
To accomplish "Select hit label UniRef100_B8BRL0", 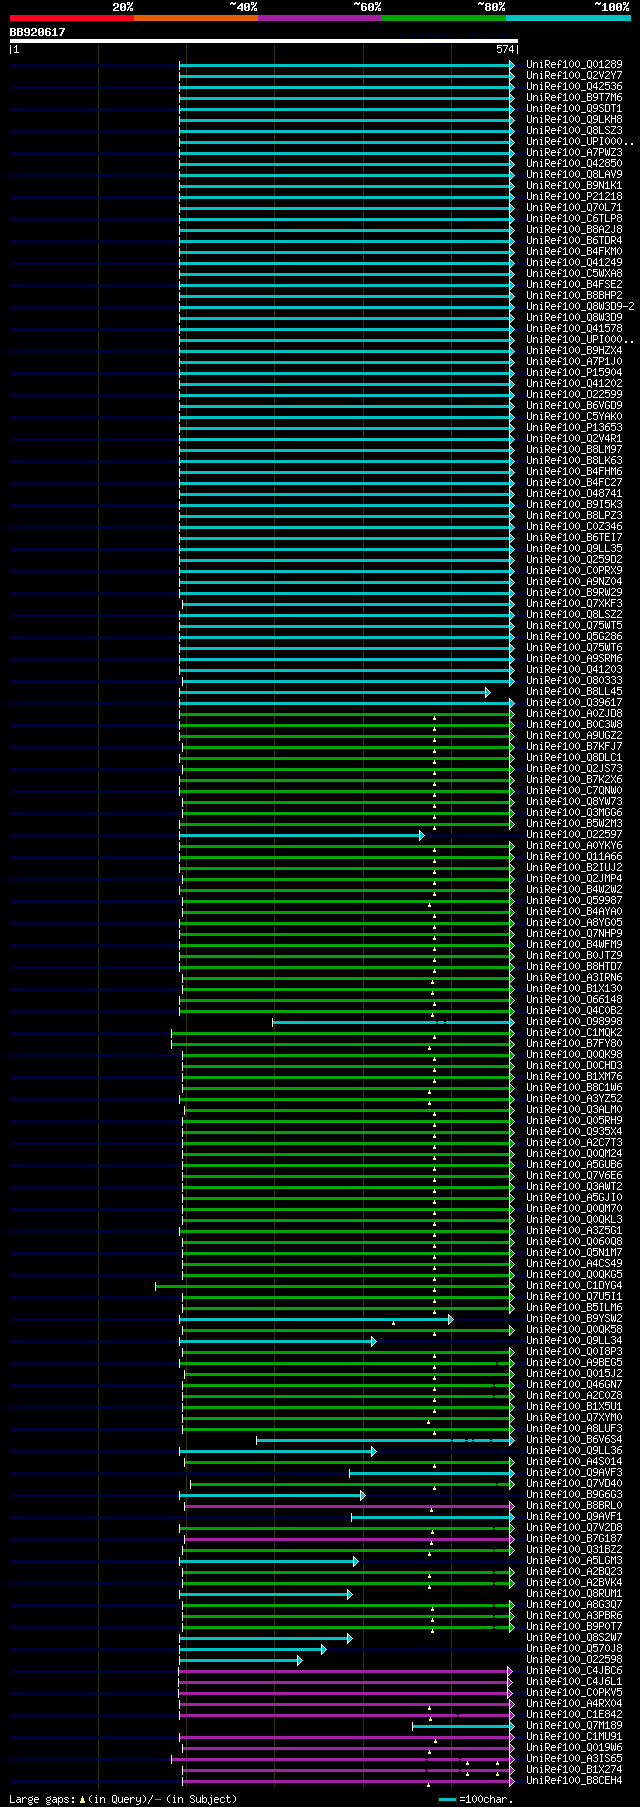I will [x=574, y=1506].
